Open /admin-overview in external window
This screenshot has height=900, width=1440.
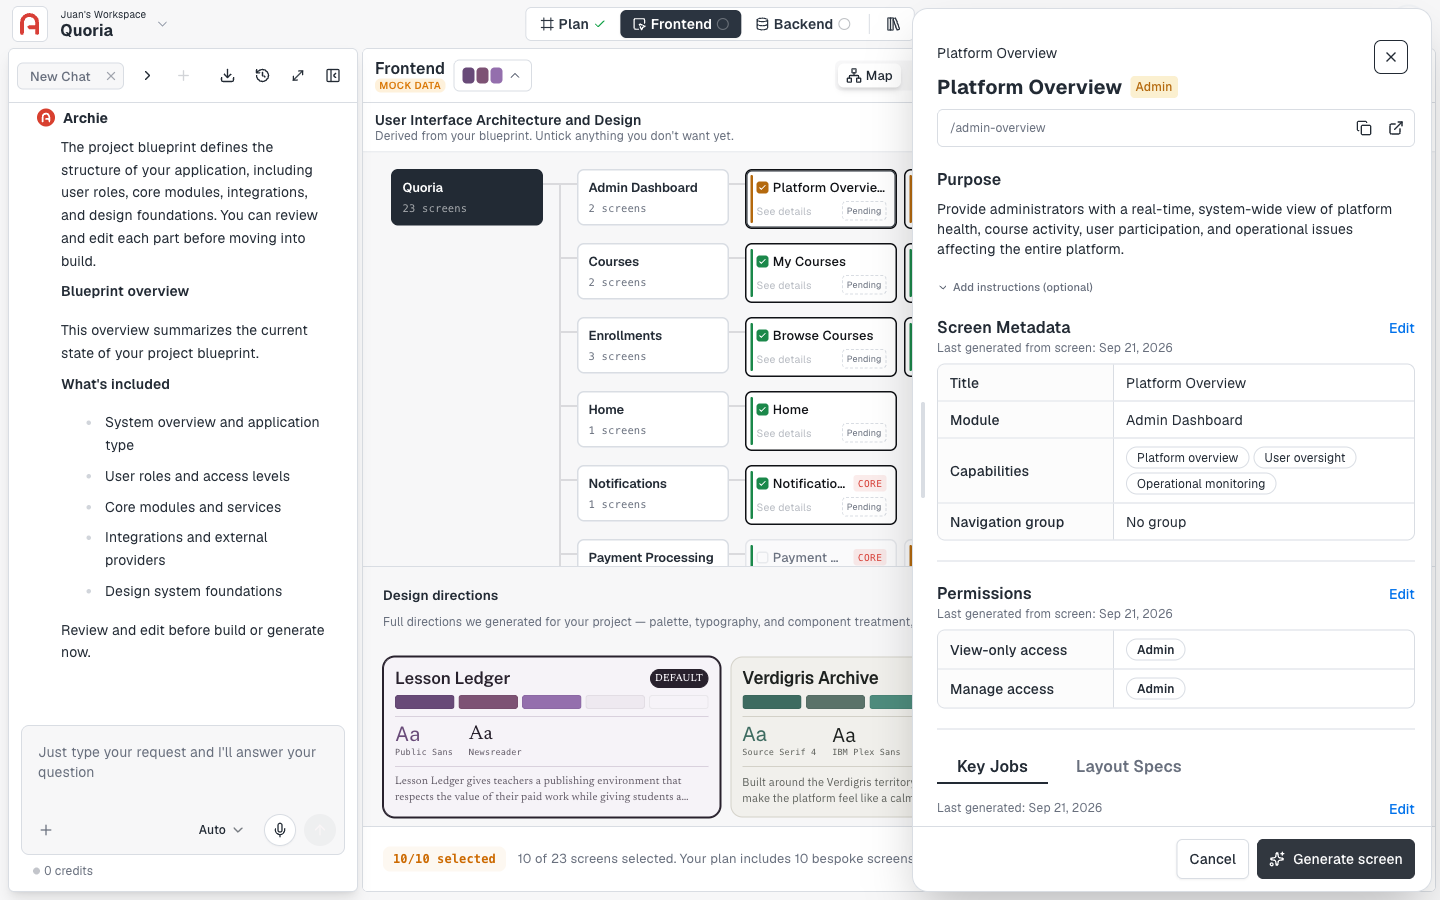point(1396,128)
